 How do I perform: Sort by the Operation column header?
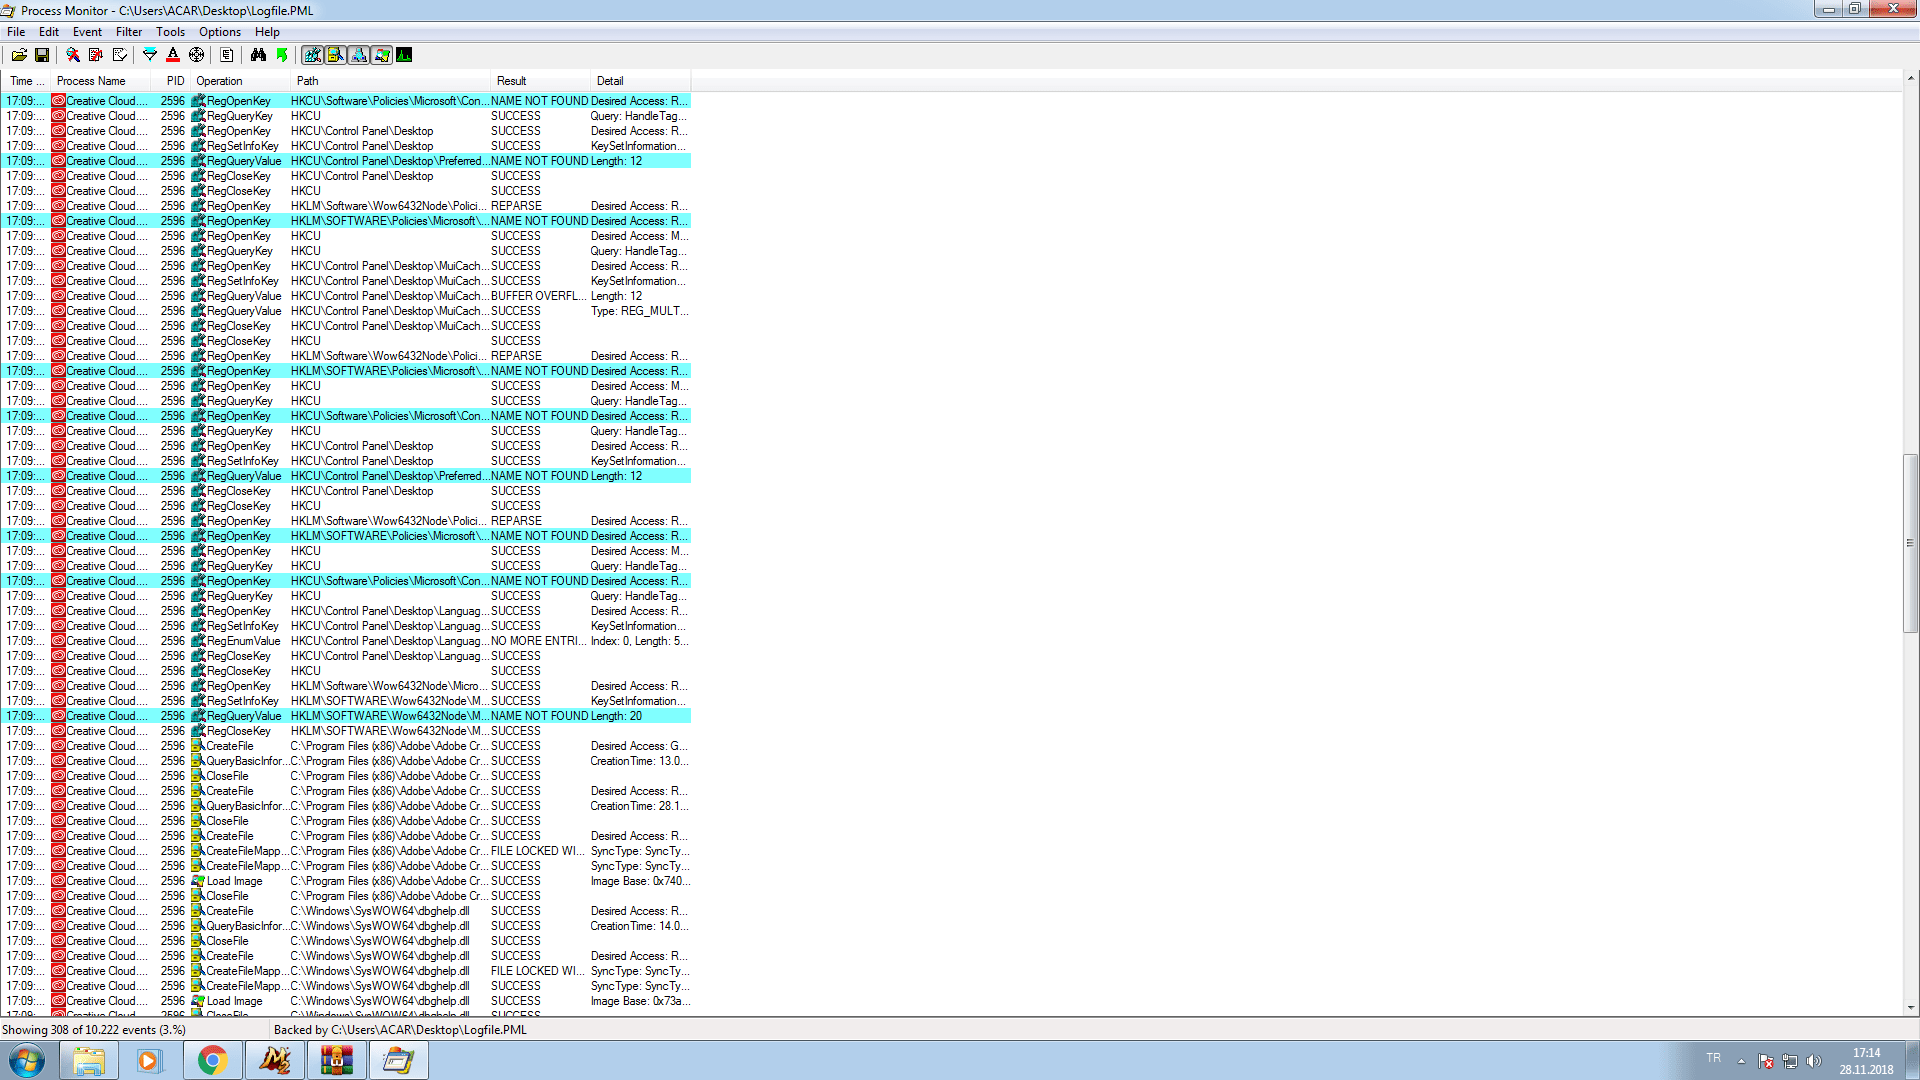(219, 81)
